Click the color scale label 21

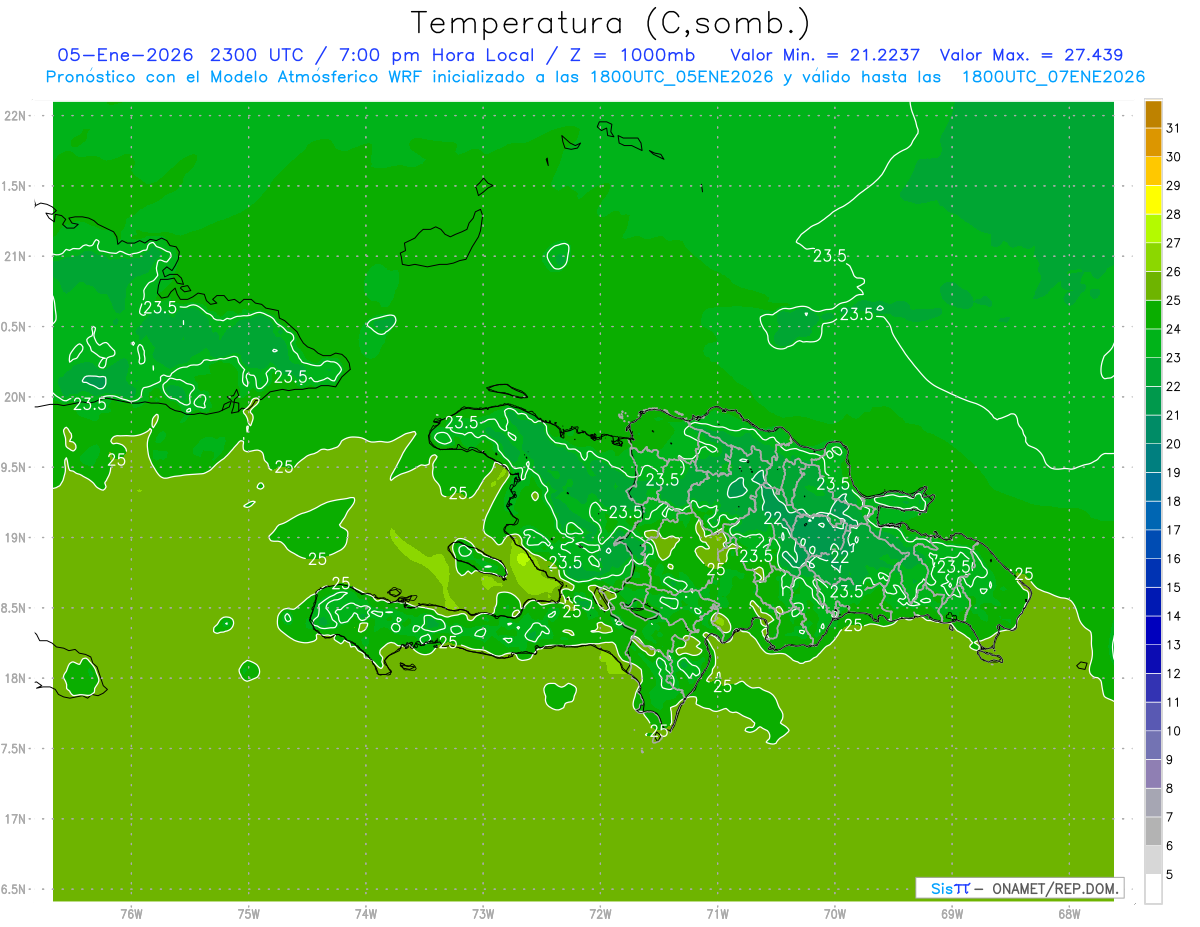[1173, 415]
